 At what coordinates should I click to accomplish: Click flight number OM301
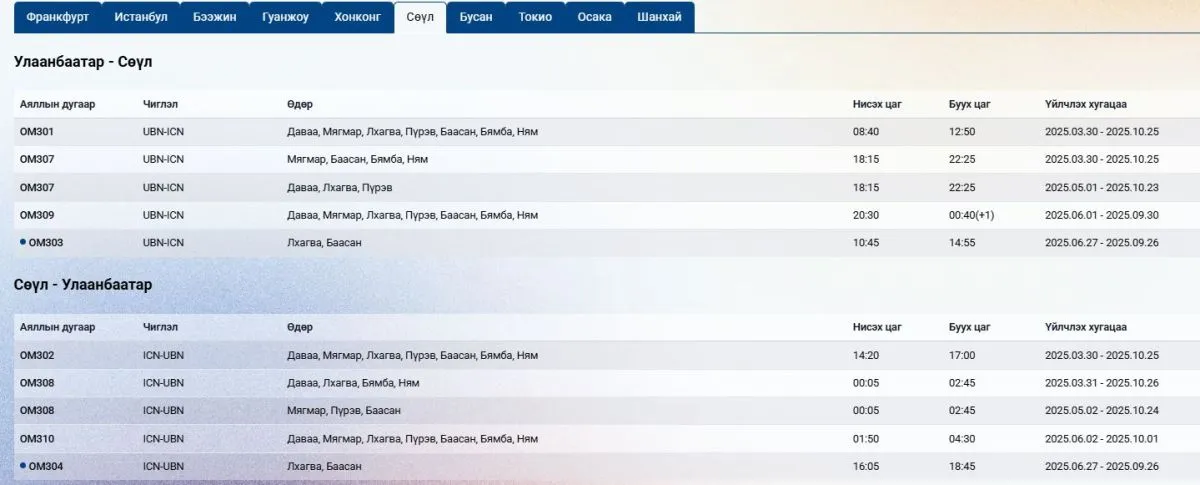click(x=37, y=132)
